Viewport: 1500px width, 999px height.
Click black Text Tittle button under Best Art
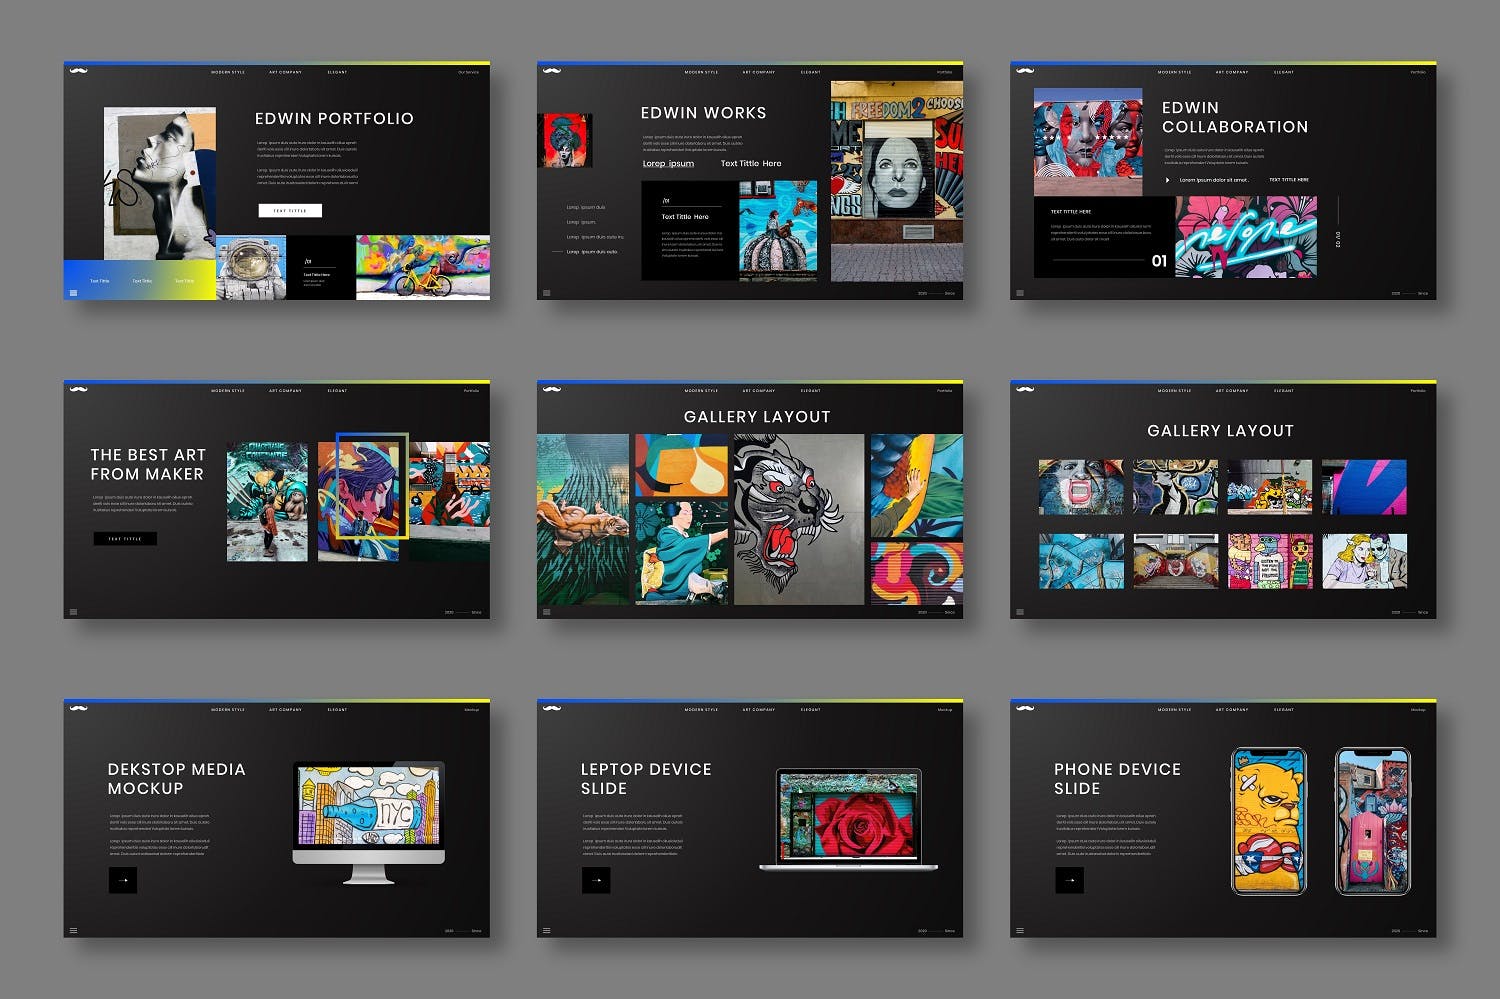click(125, 539)
